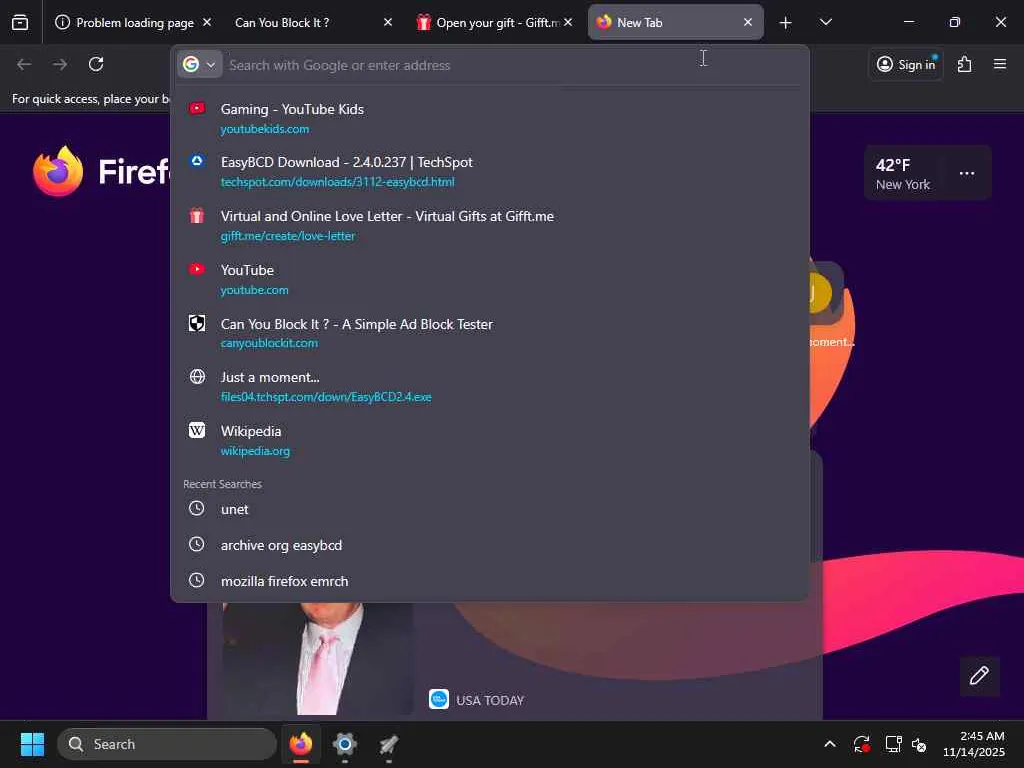Click the canyoublockit shield favicon

[197, 323]
